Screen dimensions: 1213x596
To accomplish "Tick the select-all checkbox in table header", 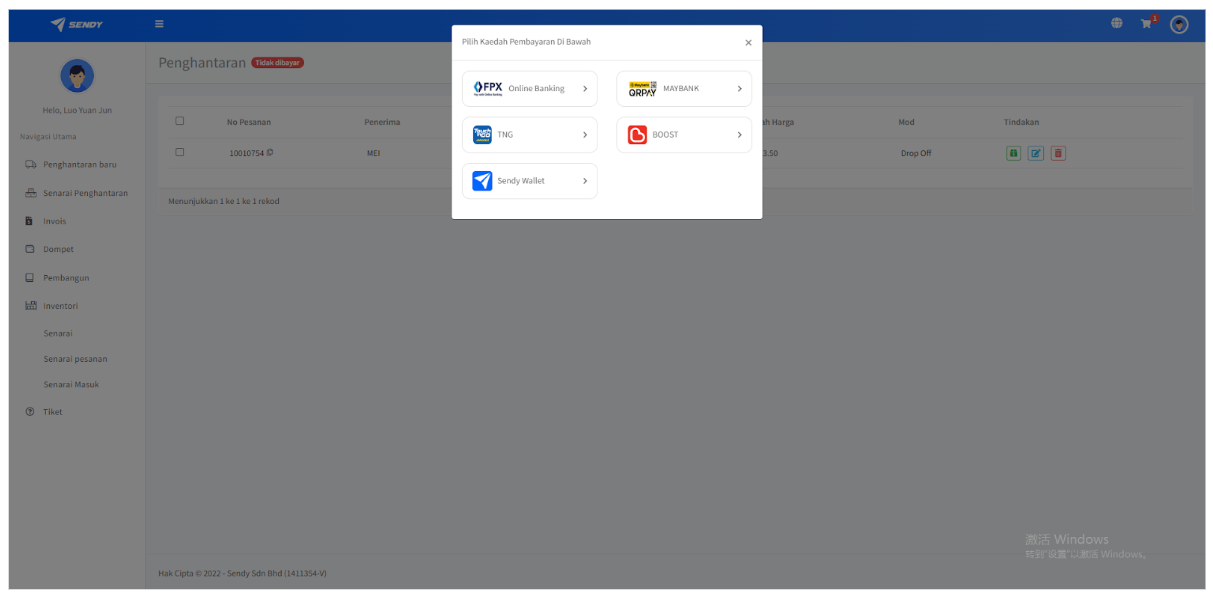I will point(180,121).
